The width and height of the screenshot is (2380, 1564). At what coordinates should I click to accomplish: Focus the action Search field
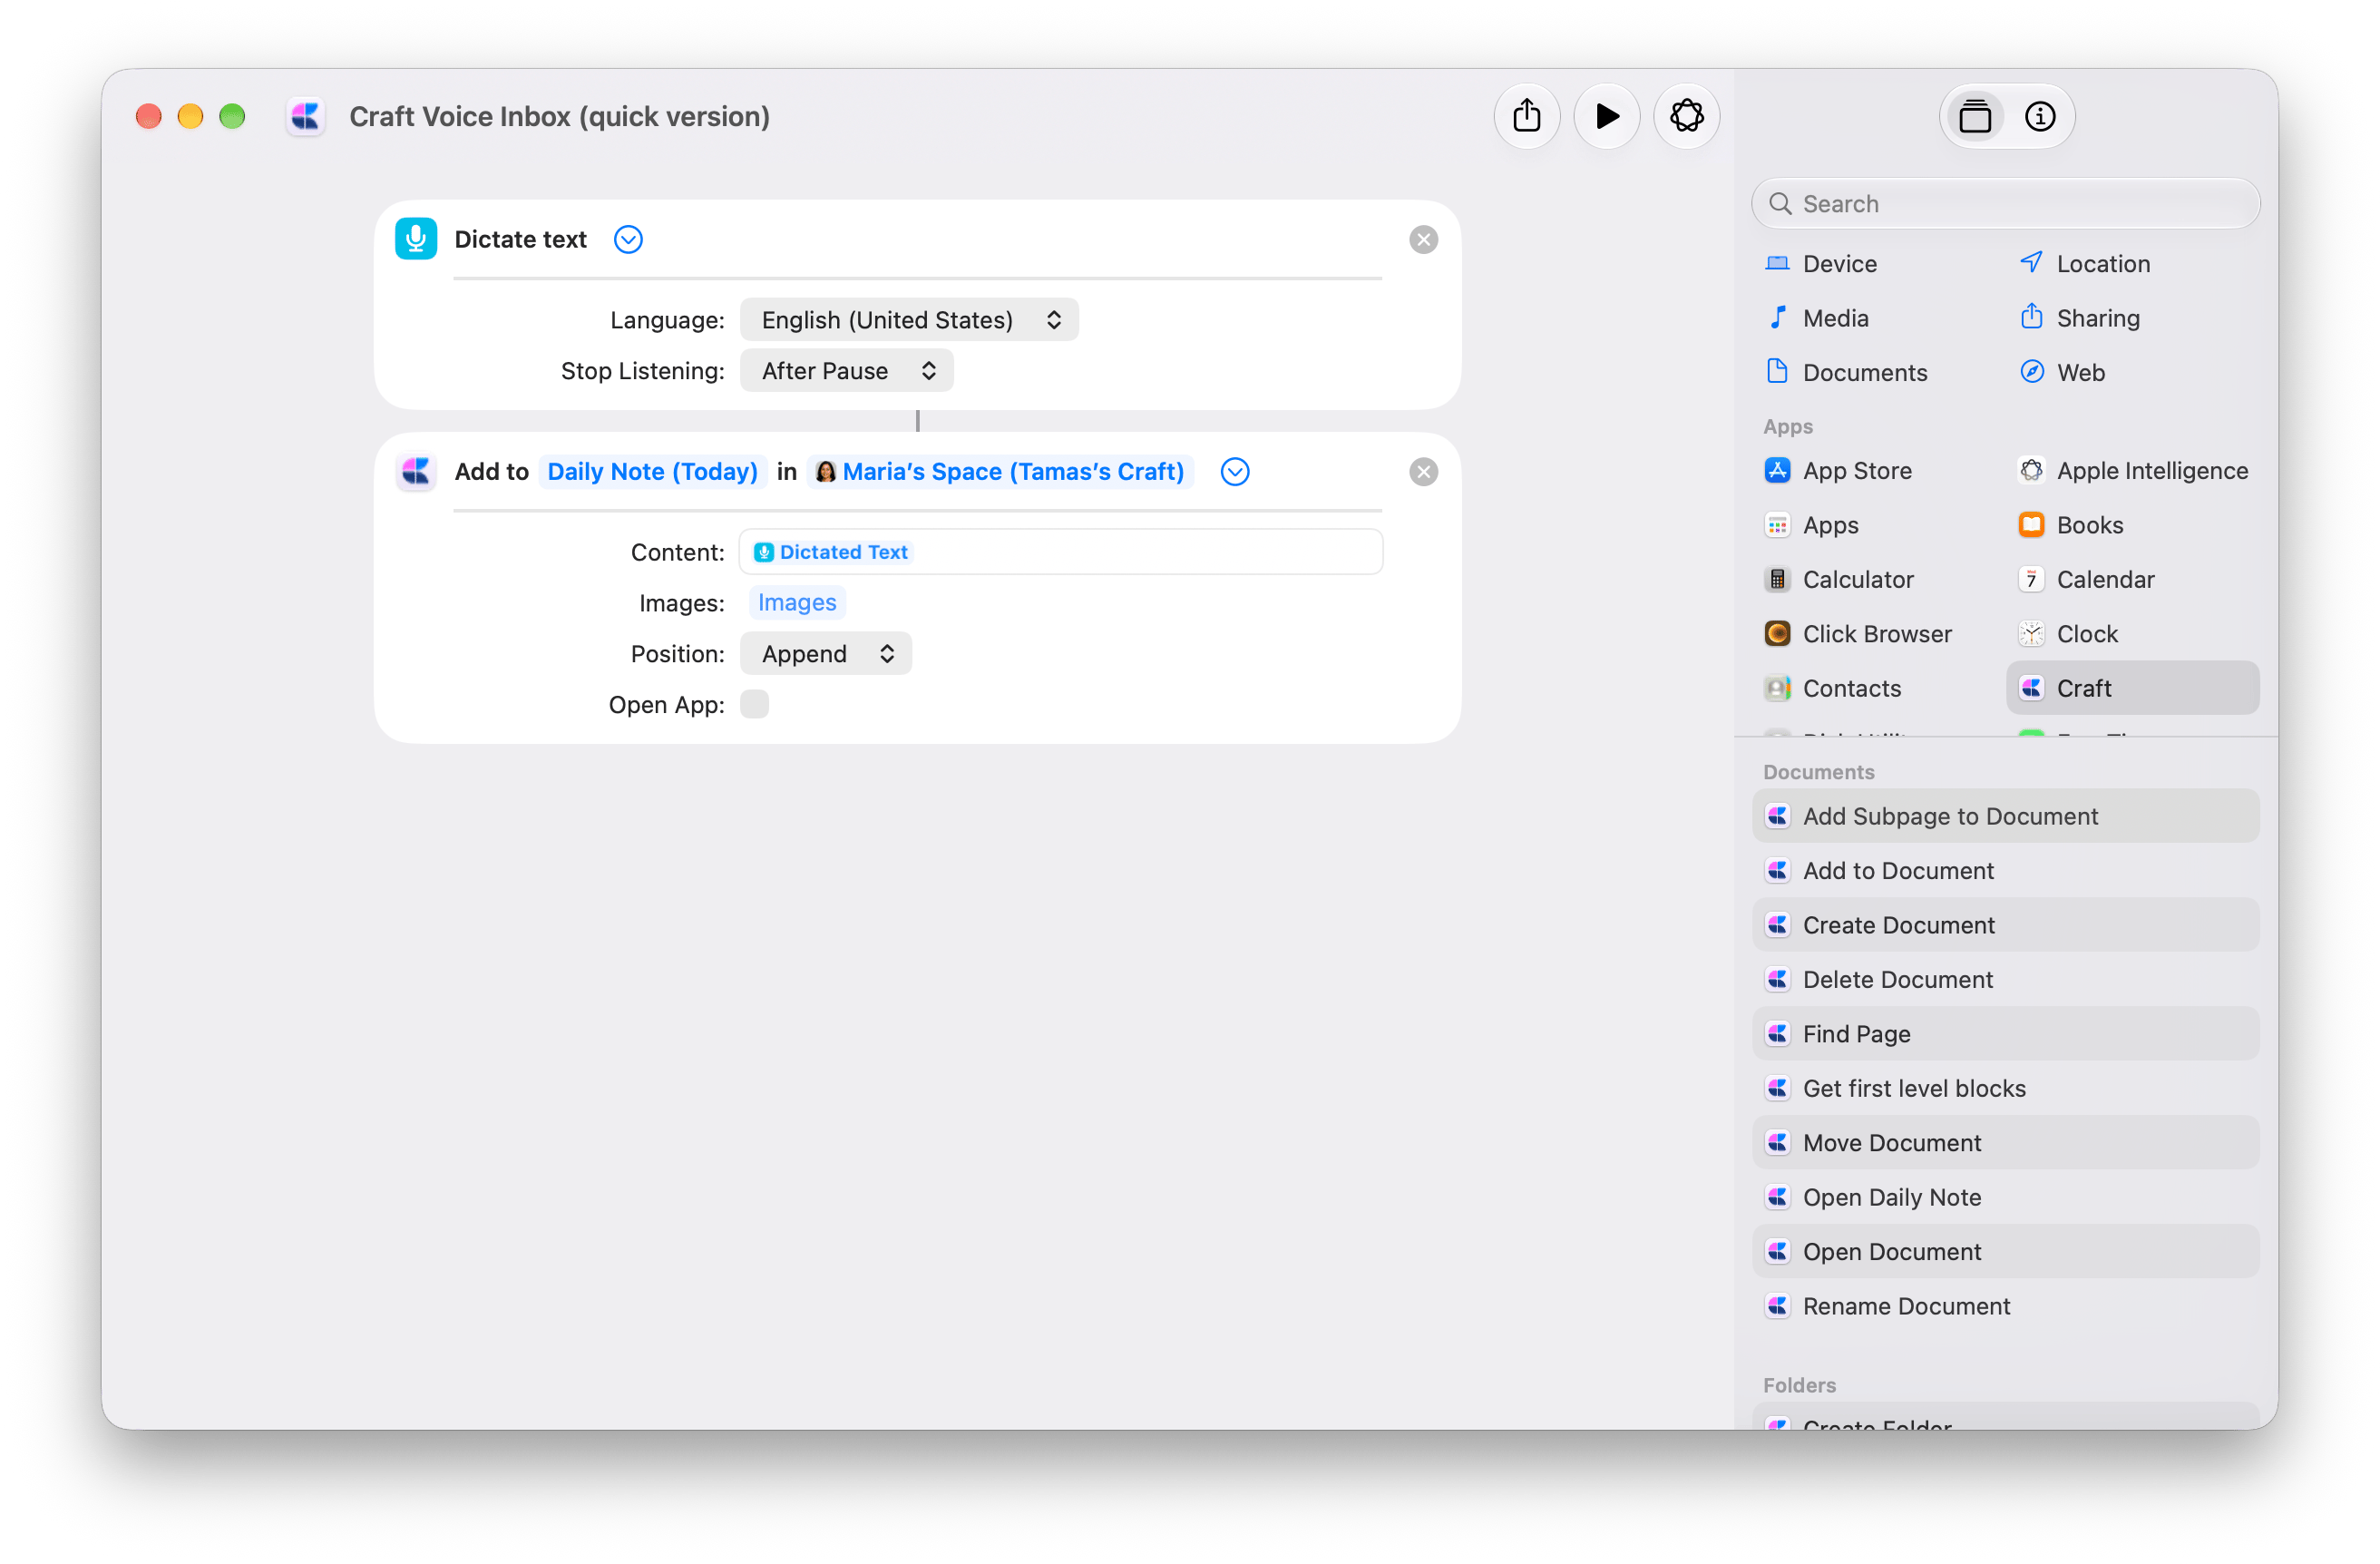click(2005, 204)
